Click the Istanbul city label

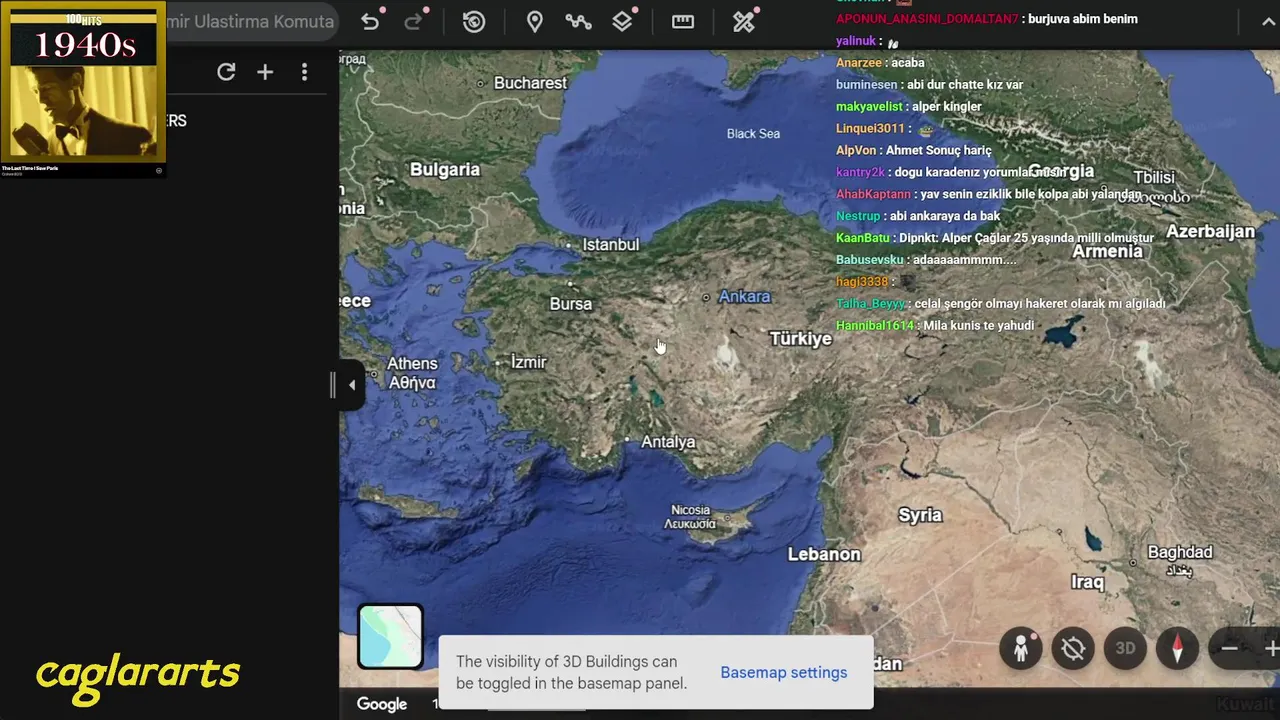tap(610, 244)
